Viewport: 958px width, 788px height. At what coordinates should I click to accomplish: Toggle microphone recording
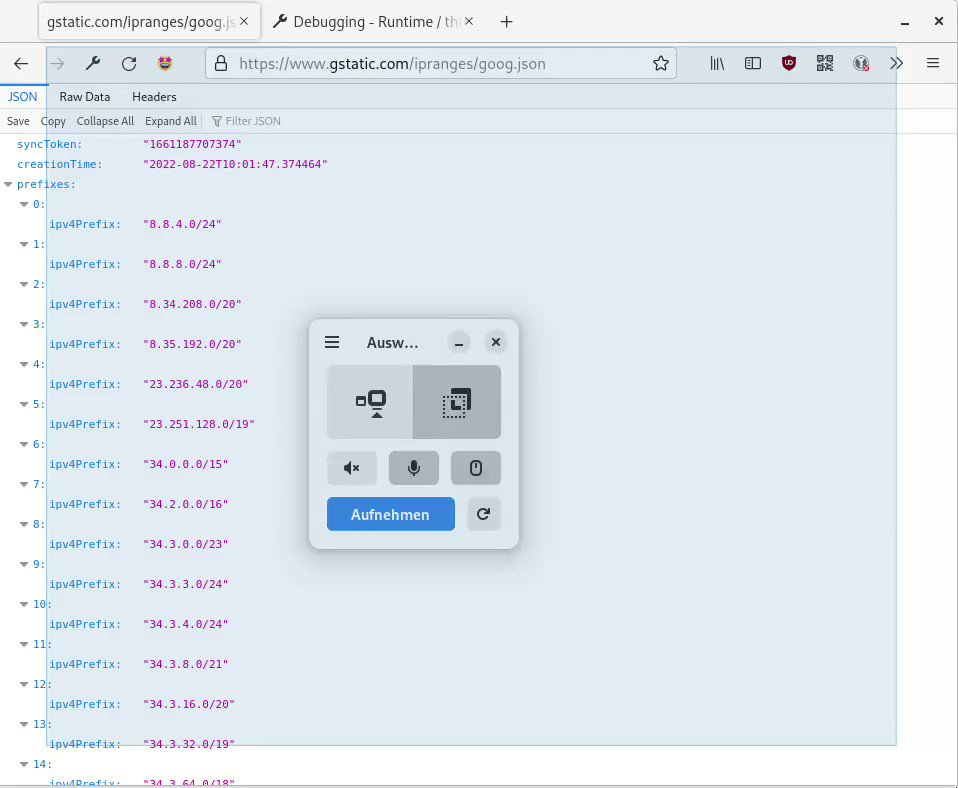click(x=414, y=468)
